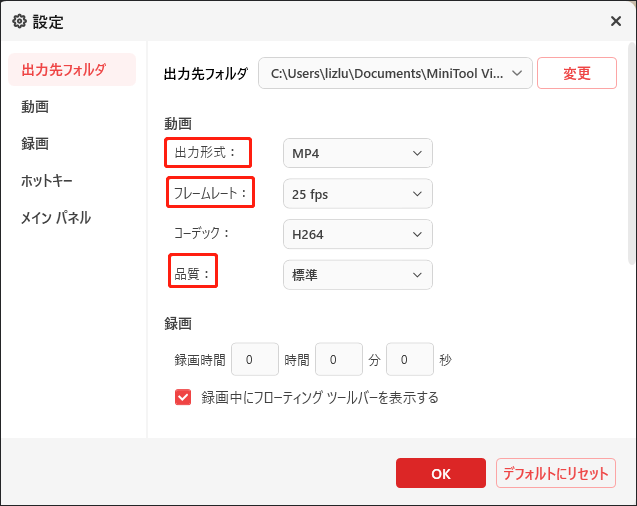
Task: Open the 動画 section in the sidebar
Action: click(35, 107)
